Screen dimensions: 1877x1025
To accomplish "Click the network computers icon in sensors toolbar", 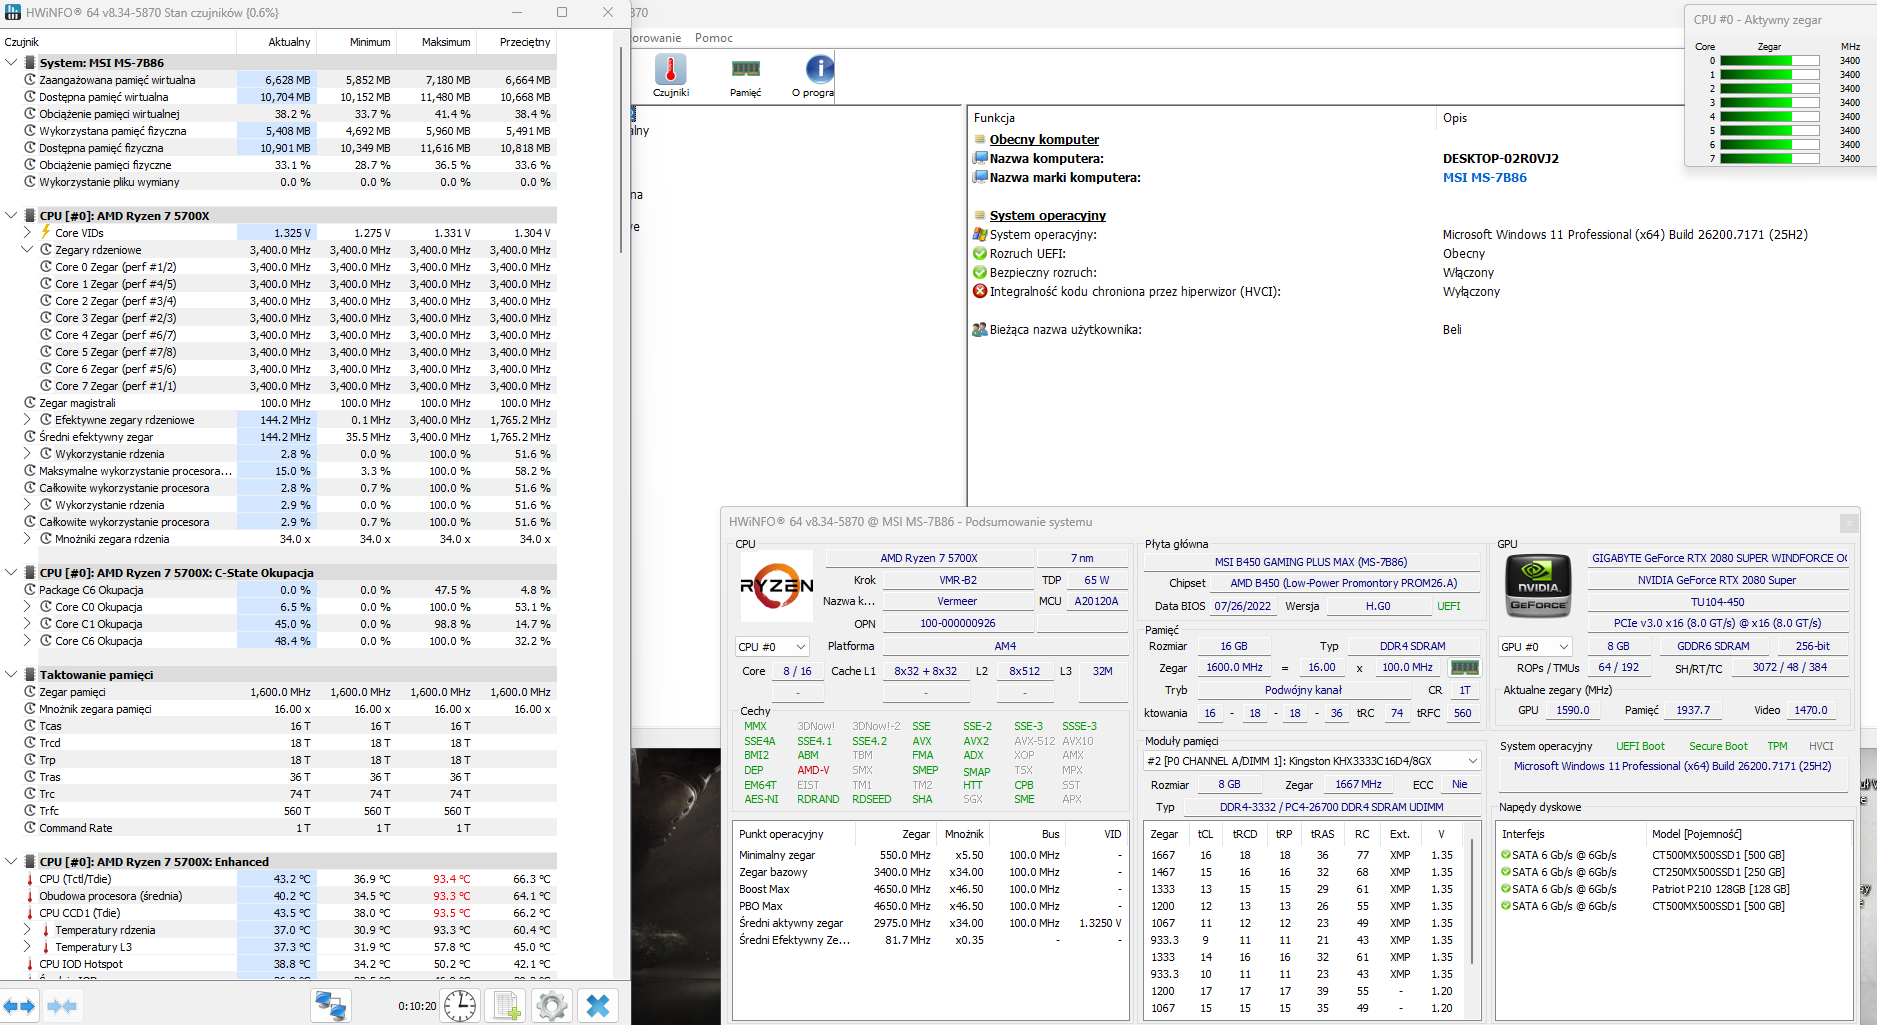I will pyautogui.click(x=330, y=1006).
